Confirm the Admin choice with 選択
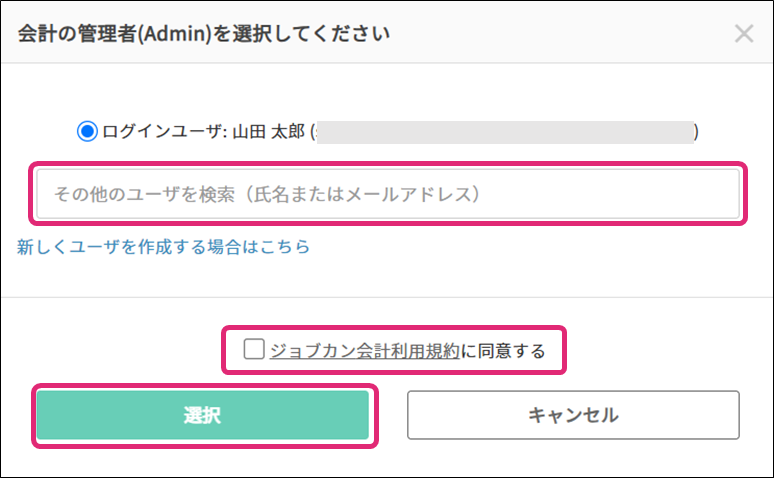 click(x=202, y=415)
